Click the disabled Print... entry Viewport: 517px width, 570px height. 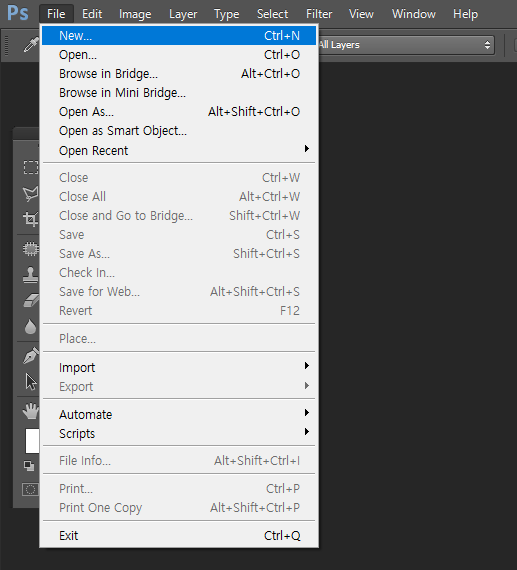pyautogui.click(x=179, y=489)
